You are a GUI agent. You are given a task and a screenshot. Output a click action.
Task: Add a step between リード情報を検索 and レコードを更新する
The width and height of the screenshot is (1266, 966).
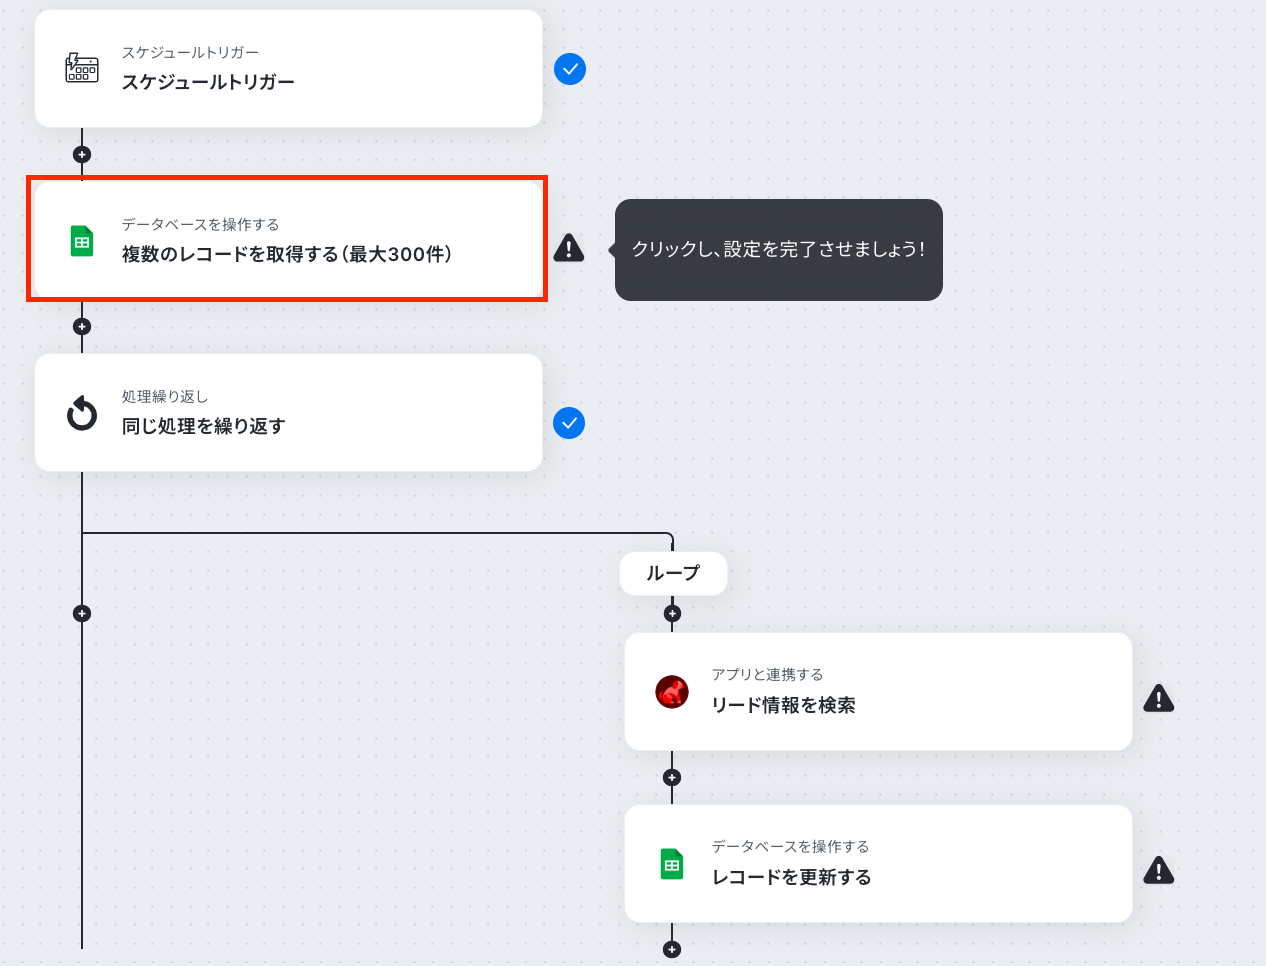pos(672,777)
